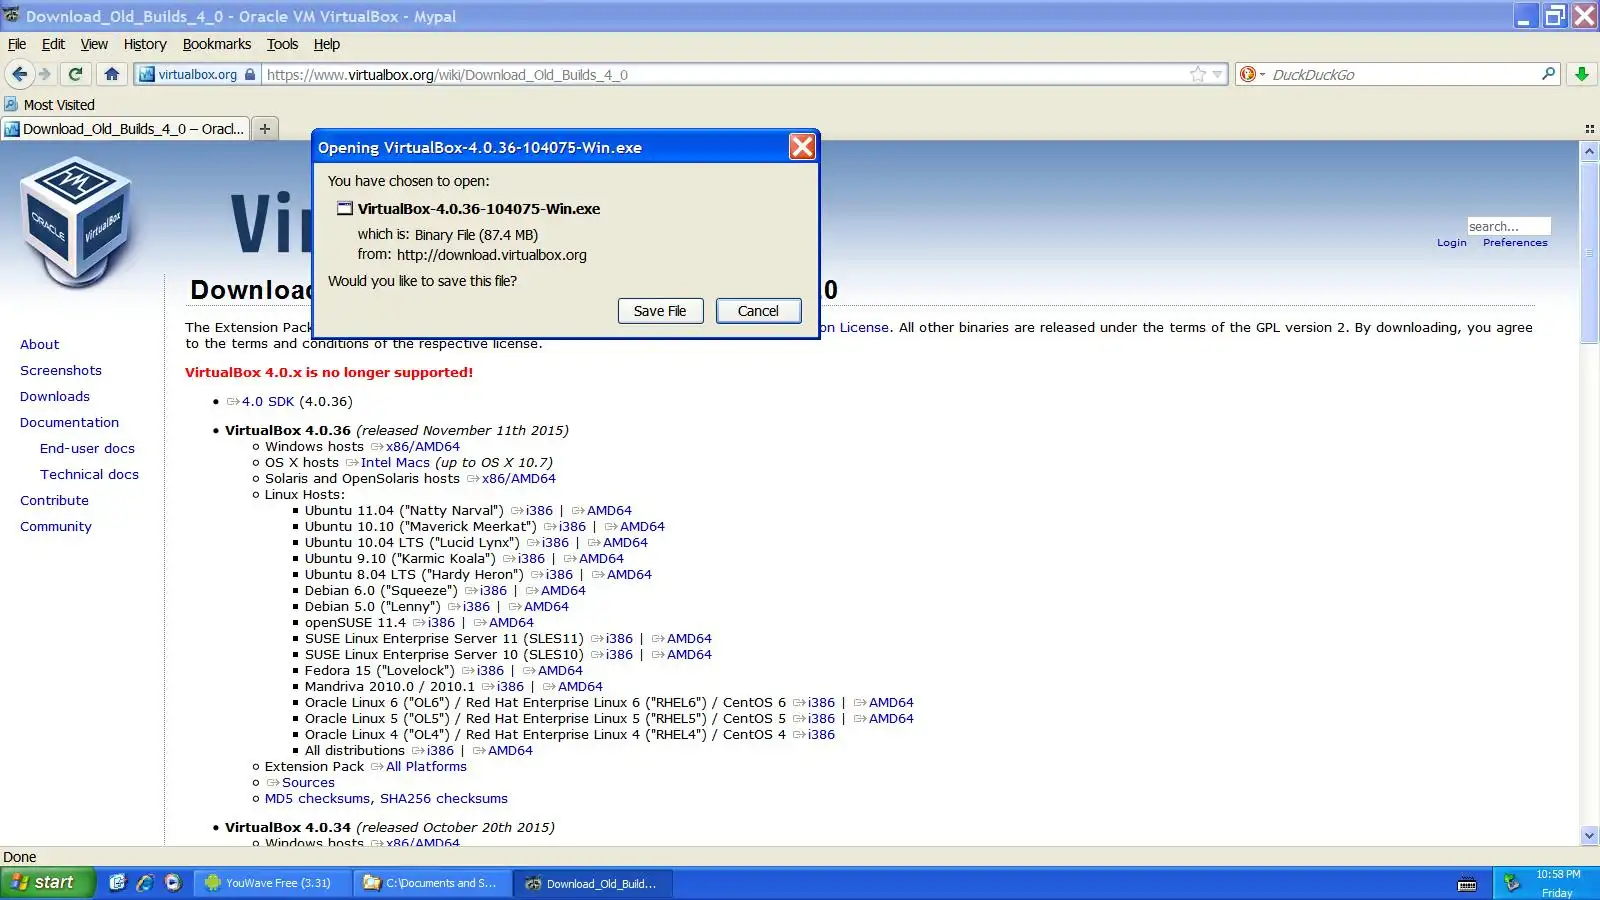Open the Contribute sidebar link

click(x=54, y=500)
